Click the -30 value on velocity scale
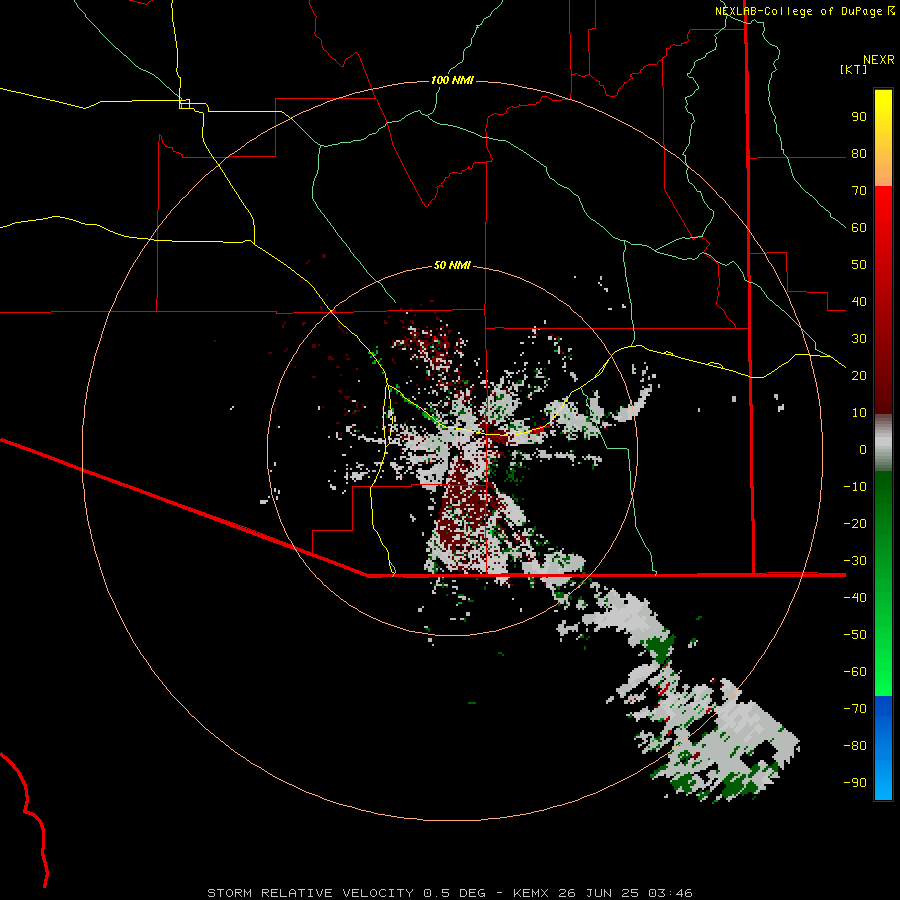 click(855, 561)
